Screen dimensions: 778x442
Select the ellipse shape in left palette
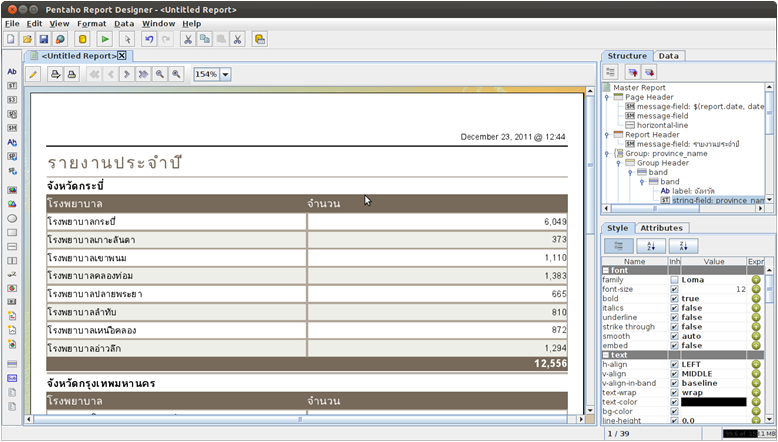point(12,218)
